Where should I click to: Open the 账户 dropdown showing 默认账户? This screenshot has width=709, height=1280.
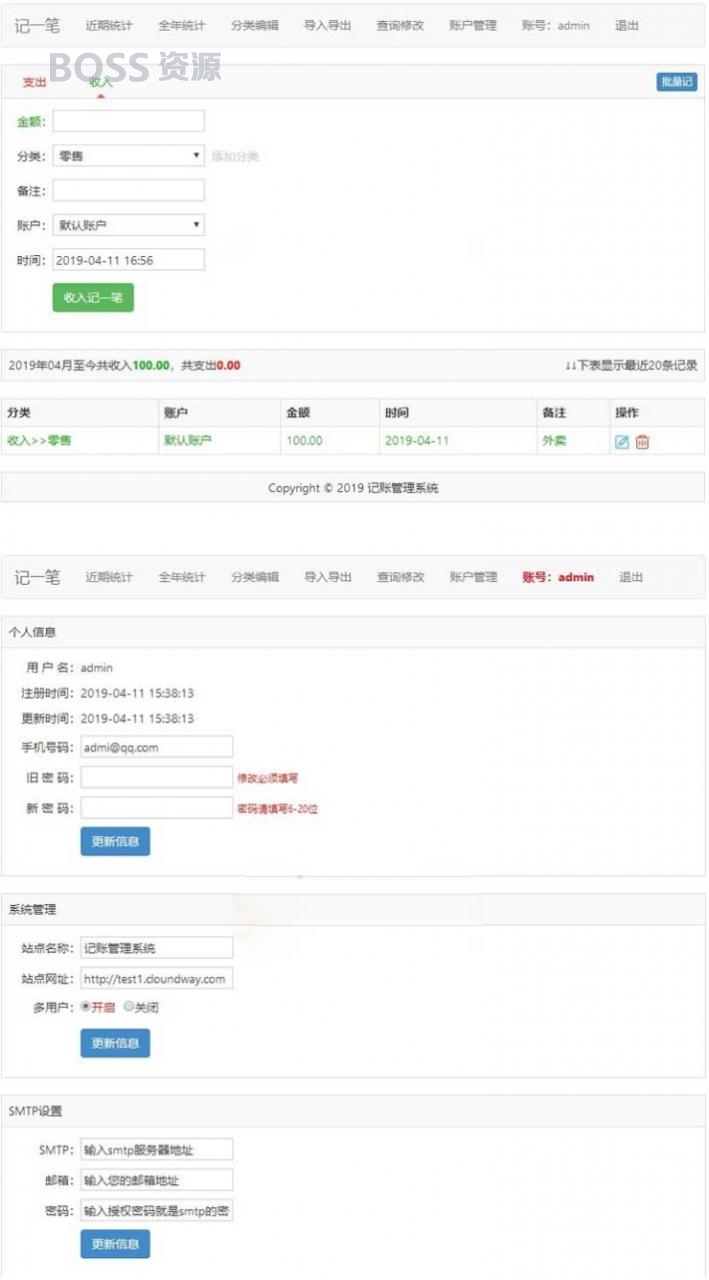(129, 225)
